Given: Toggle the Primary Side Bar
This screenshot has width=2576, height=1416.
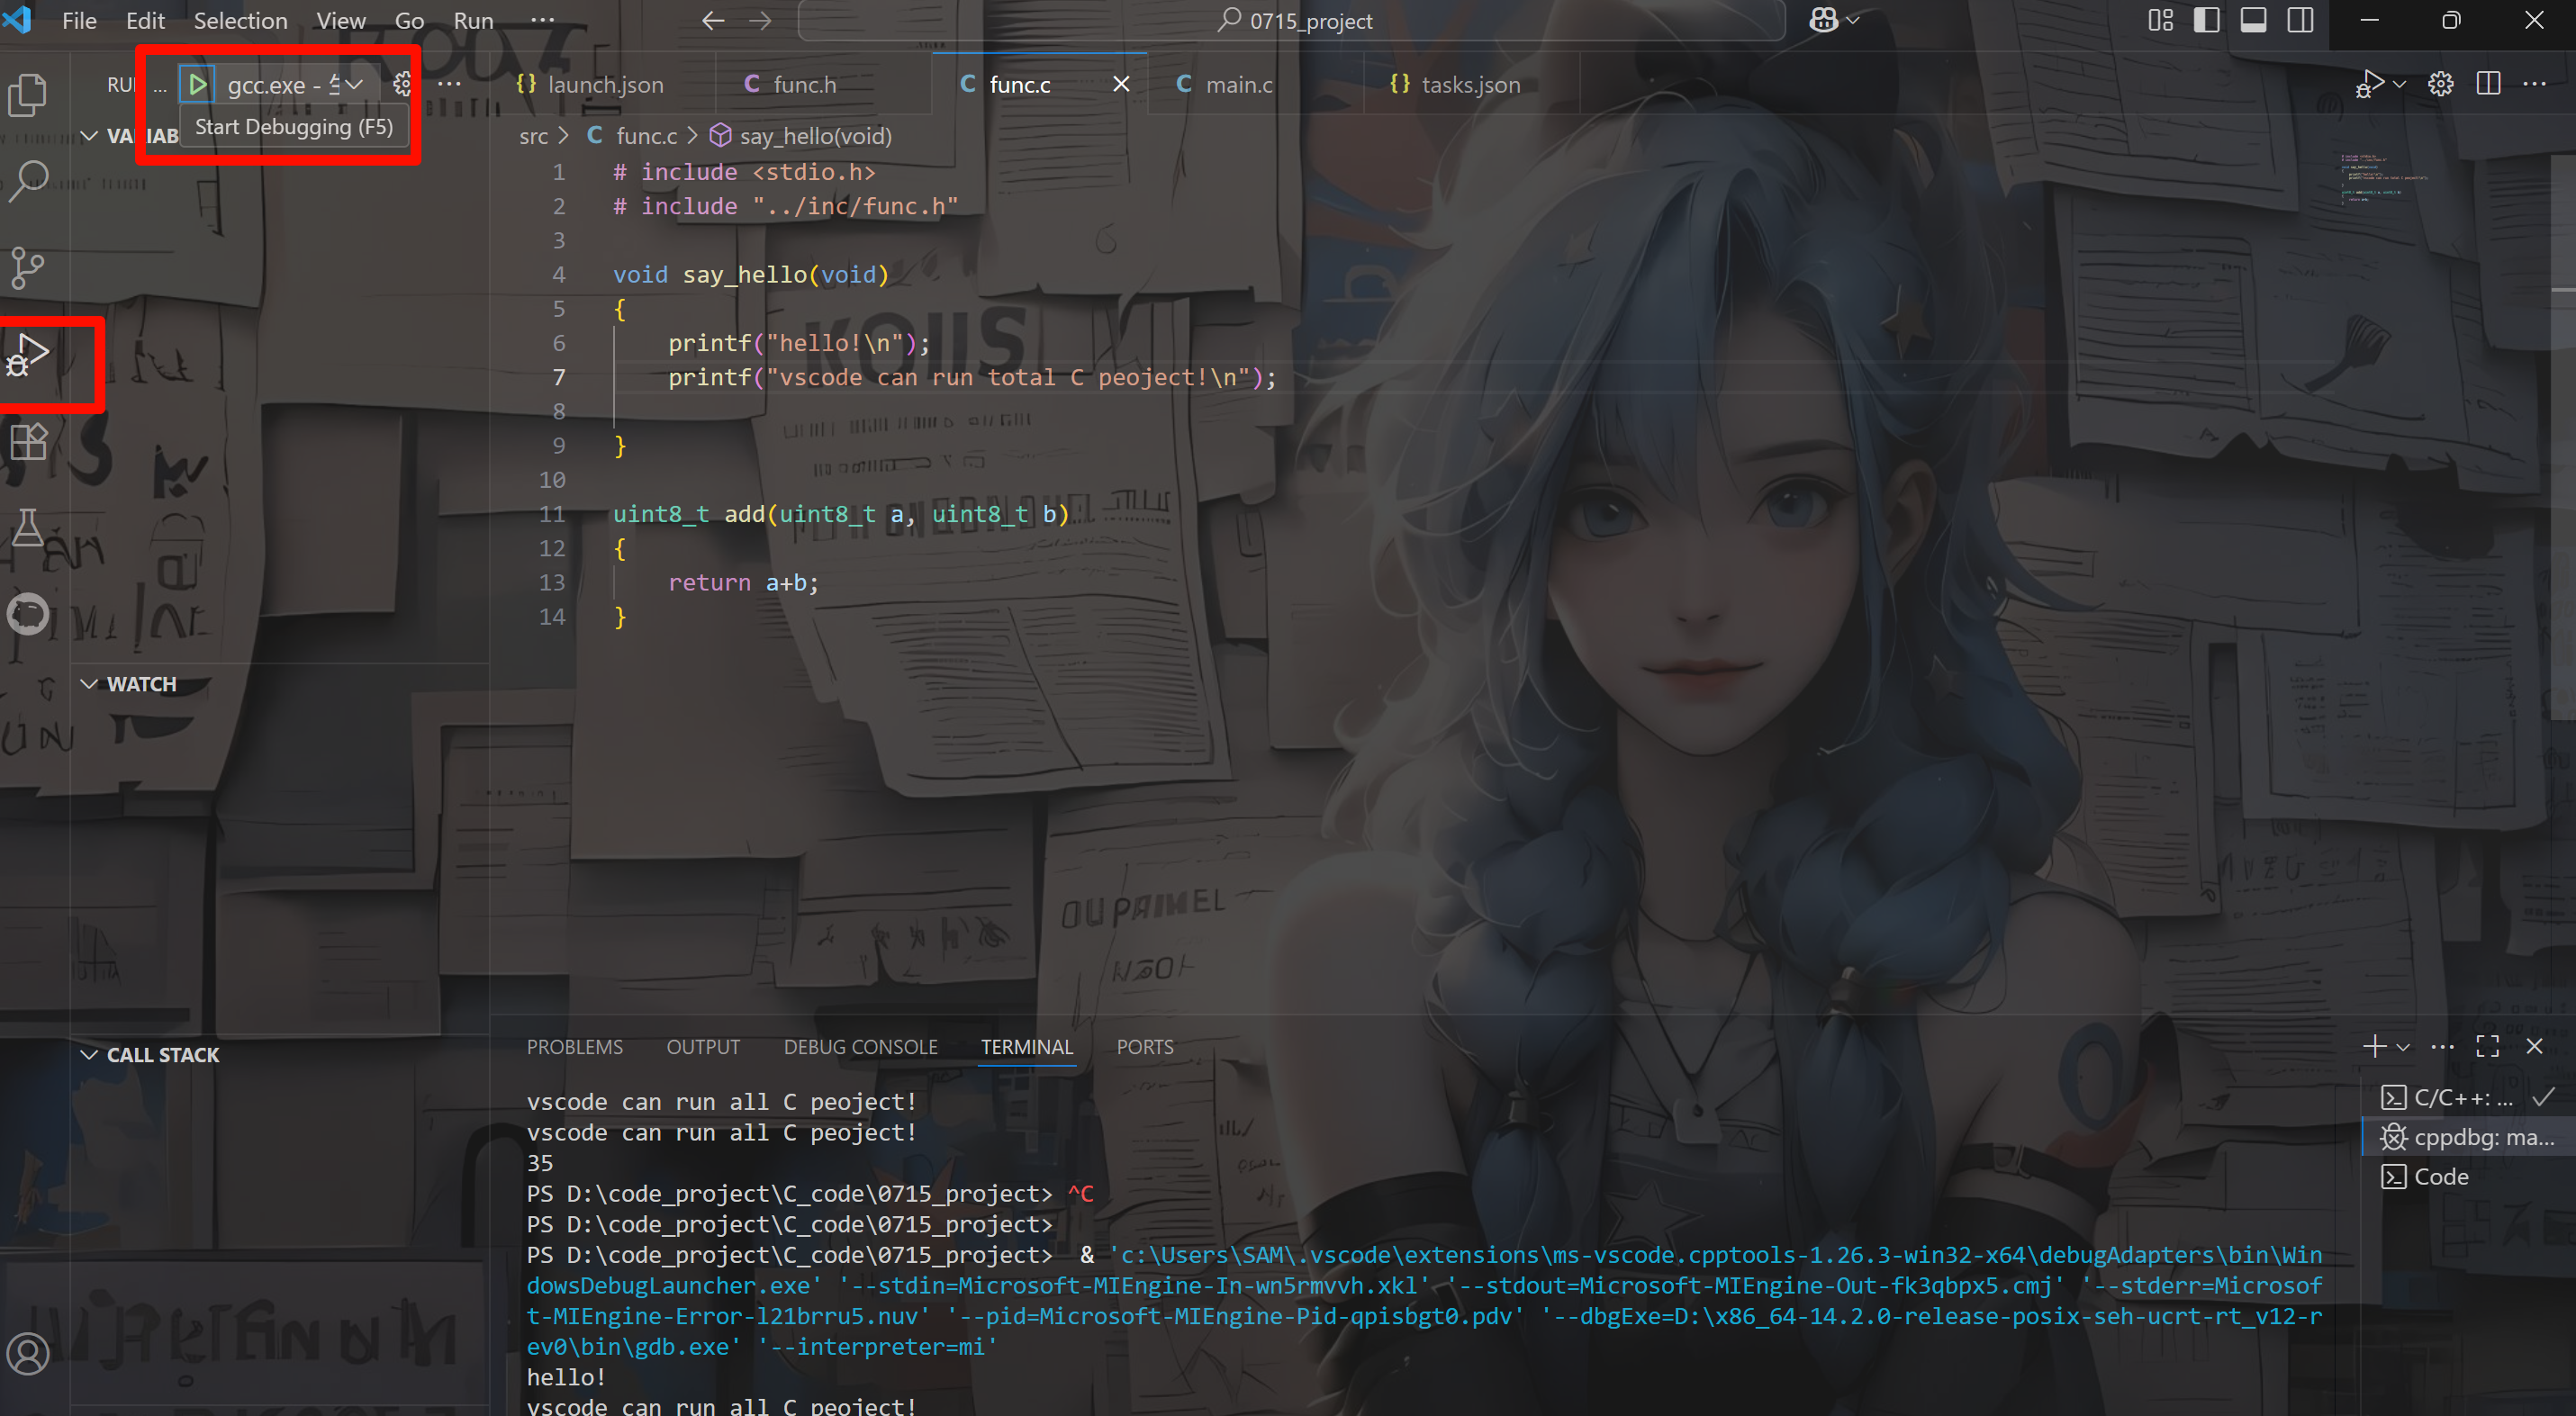Looking at the screenshot, I should click(2206, 20).
